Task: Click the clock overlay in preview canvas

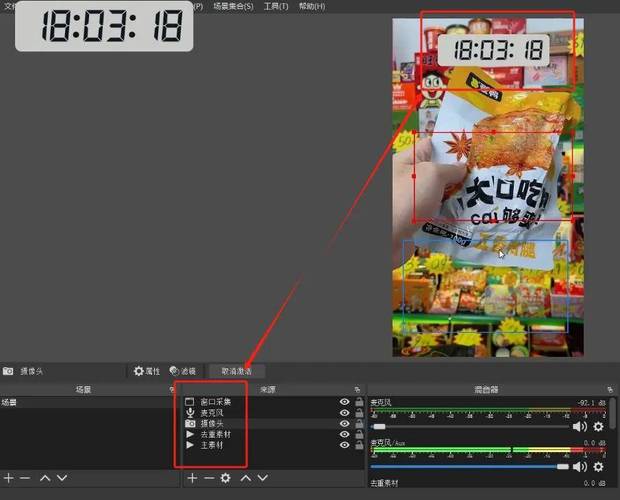Action: click(x=493, y=50)
